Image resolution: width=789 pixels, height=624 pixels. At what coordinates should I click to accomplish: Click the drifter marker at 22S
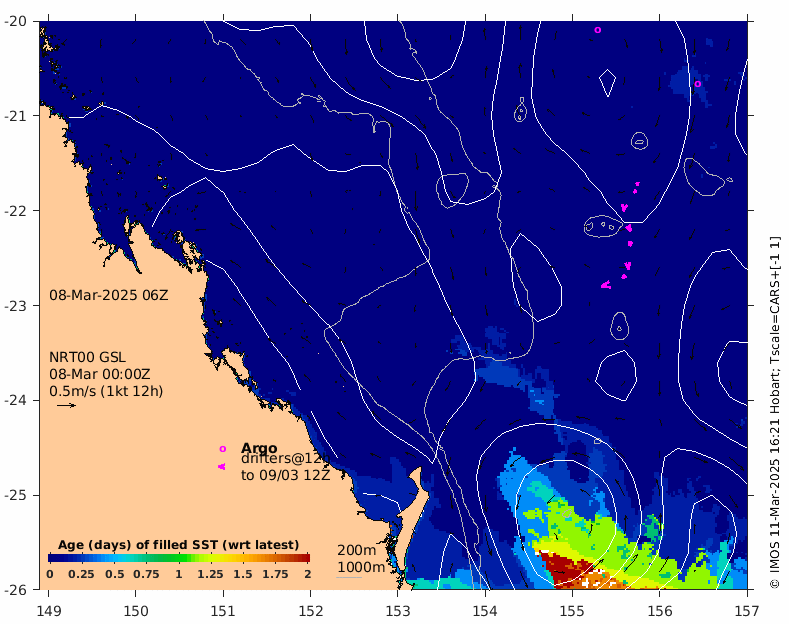[624, 207]
